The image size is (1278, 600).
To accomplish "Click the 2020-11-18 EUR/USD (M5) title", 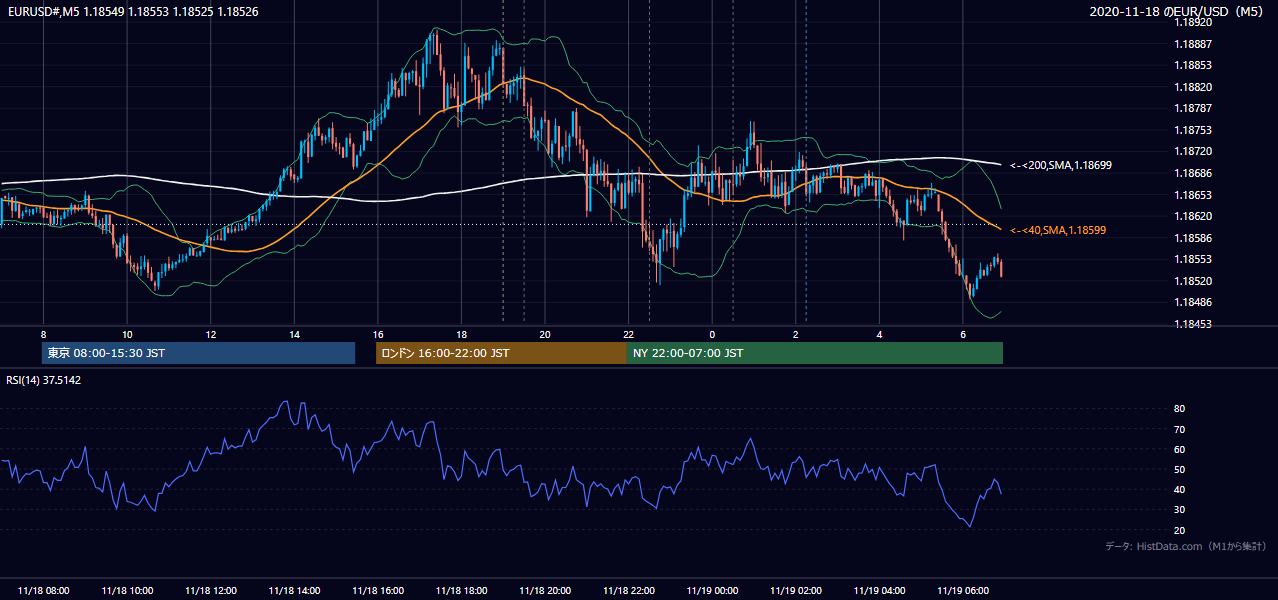I will coord(1177,11).
